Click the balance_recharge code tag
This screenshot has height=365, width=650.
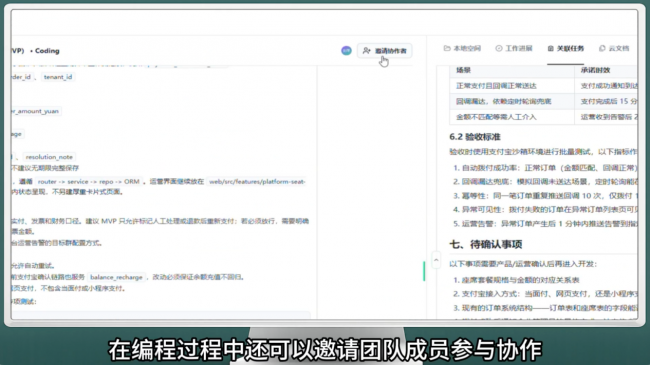coord(116,277)
